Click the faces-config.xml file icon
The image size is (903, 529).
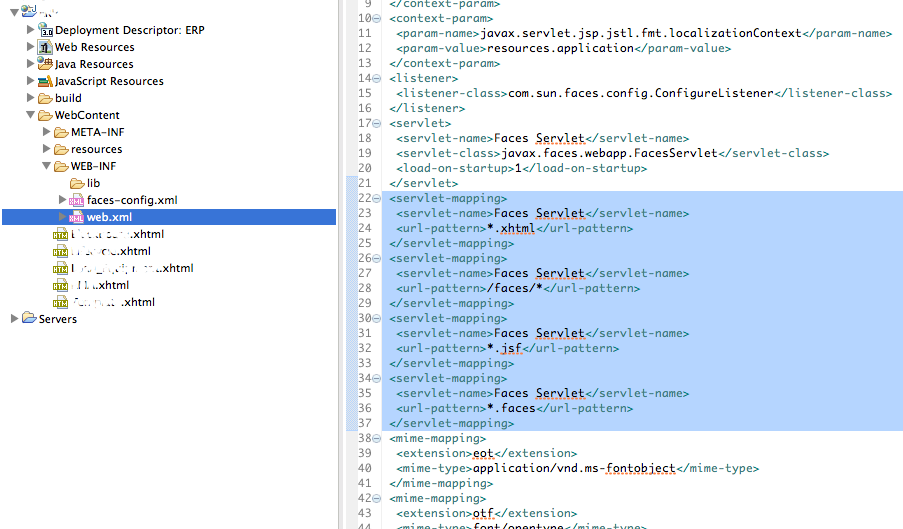(x=77, y=200)
